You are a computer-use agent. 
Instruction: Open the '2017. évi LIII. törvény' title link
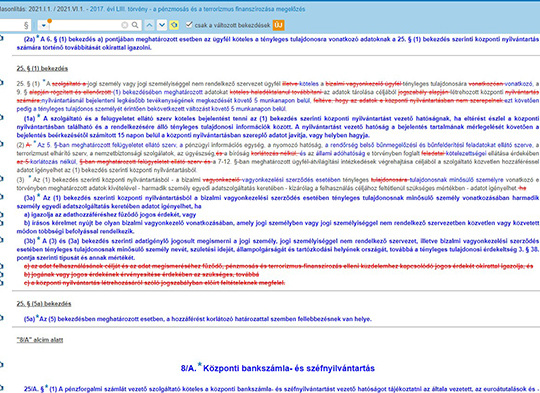tap(197, 9)
